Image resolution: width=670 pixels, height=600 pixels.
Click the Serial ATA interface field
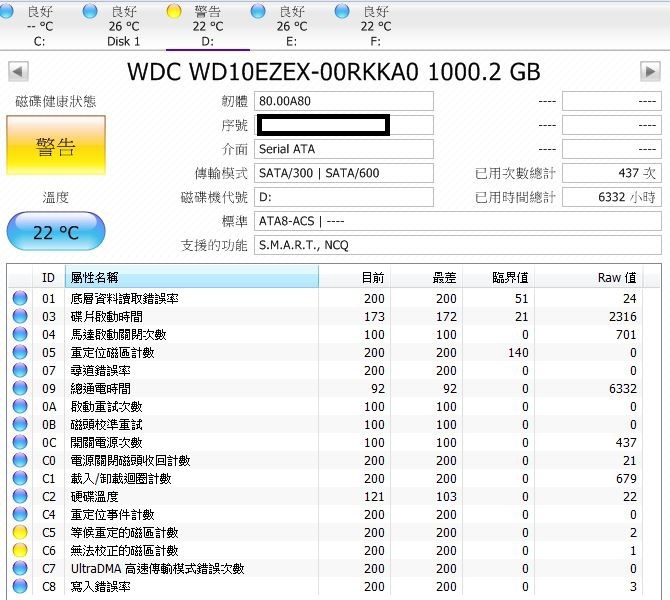[344, 149]
